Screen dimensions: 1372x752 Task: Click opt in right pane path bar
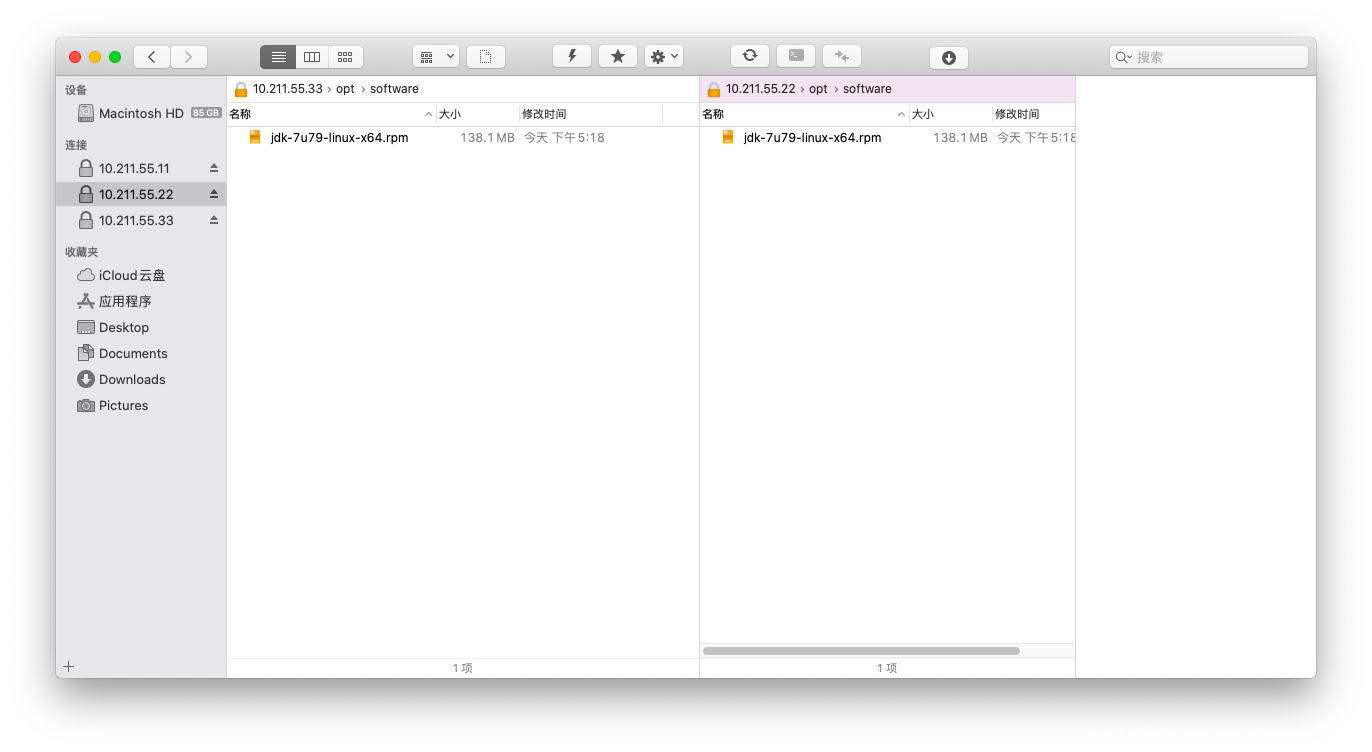click(818, 89)
